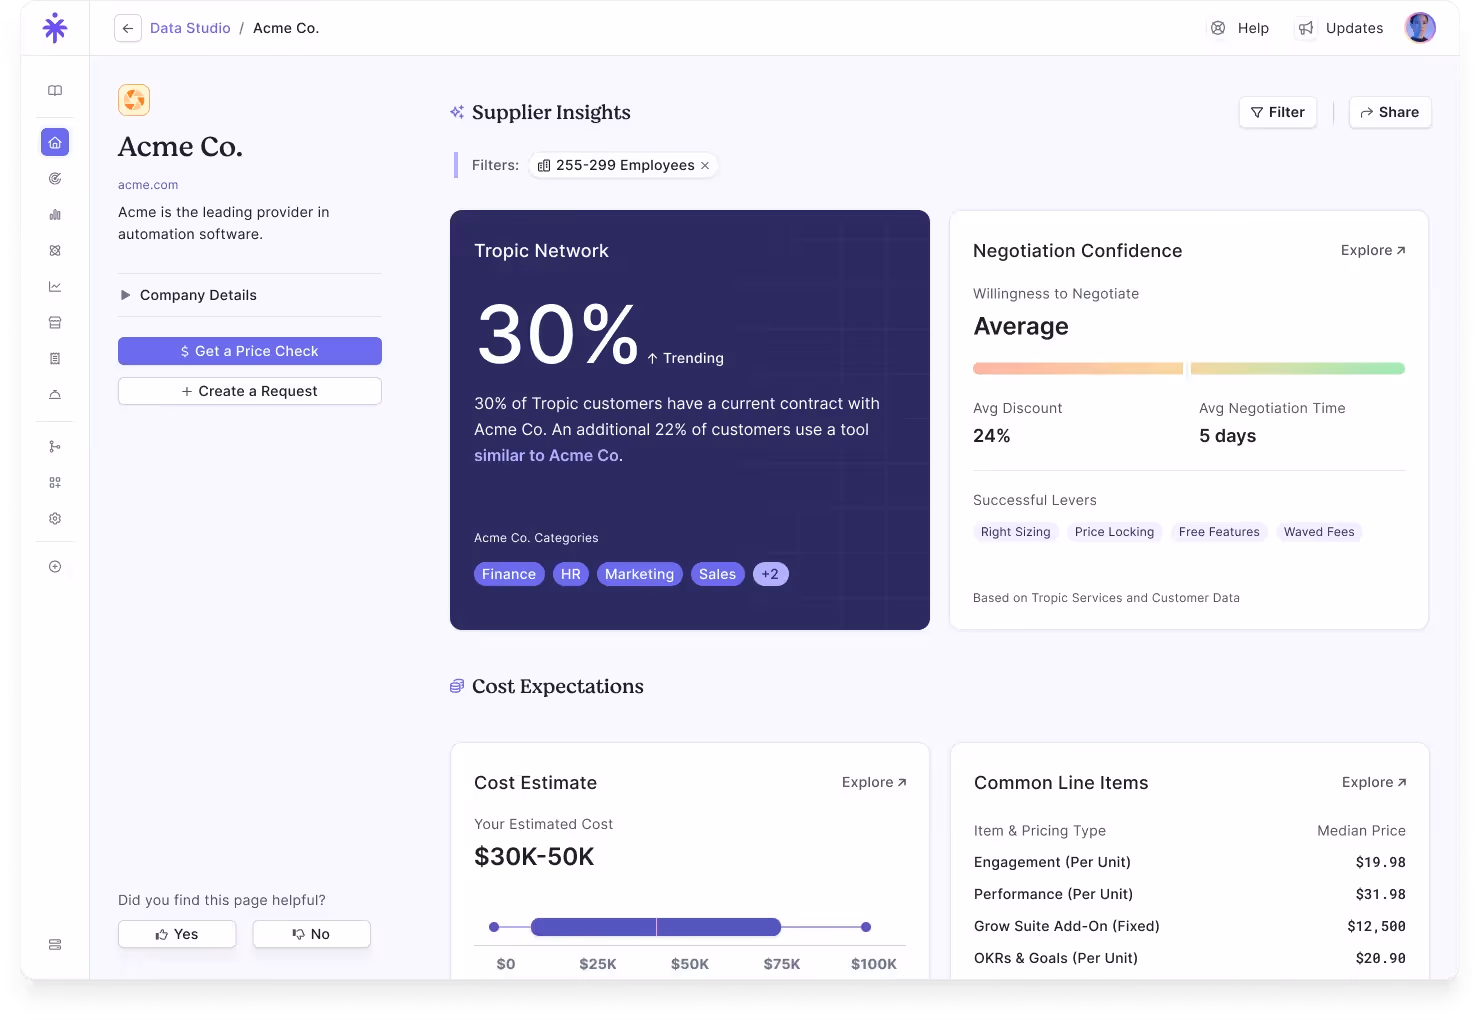This screenshot has width=1480, height=1020.
Task: Answer No to page helpful
Action: pyautogui.click(x=311, y=934)
